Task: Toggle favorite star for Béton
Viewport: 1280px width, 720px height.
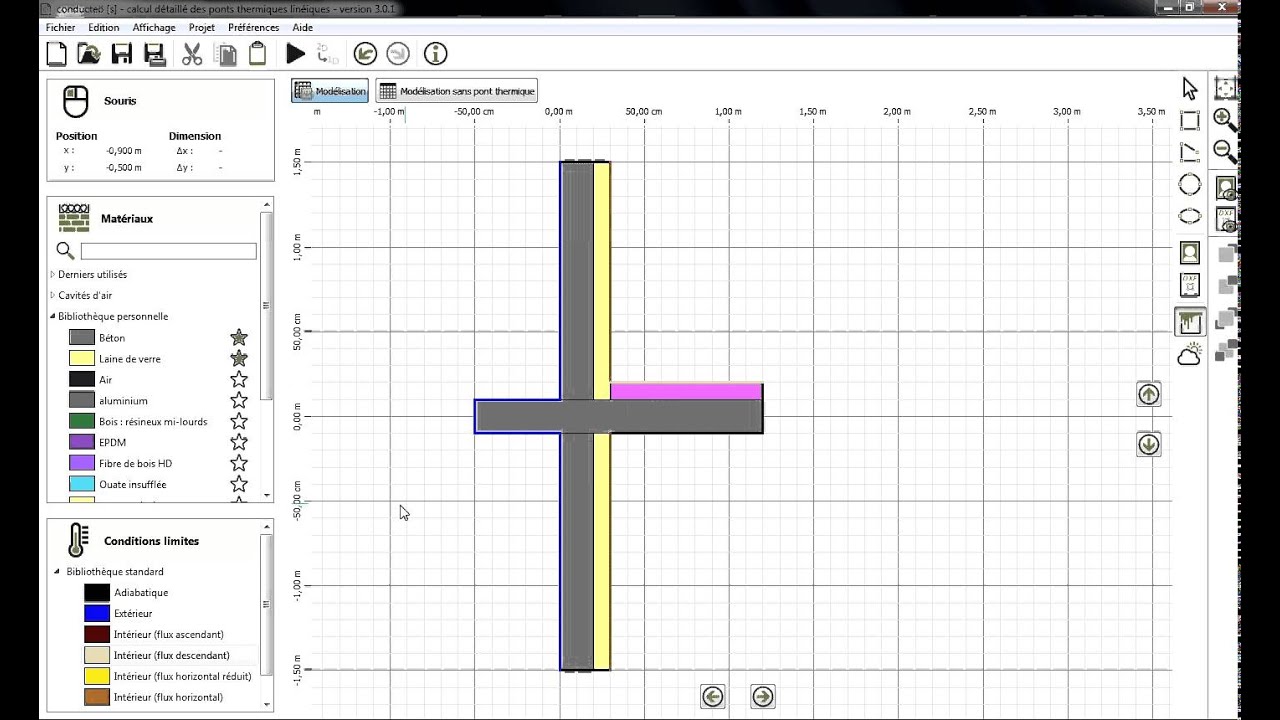Action: 239,338
